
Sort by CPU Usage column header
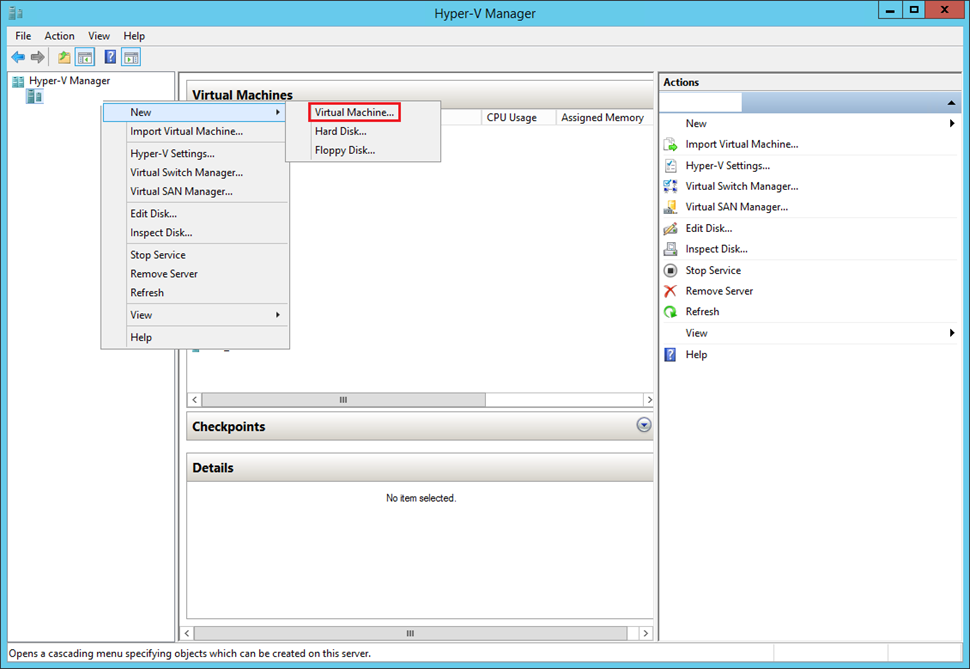pyautogui.click(x=518, y=118)
